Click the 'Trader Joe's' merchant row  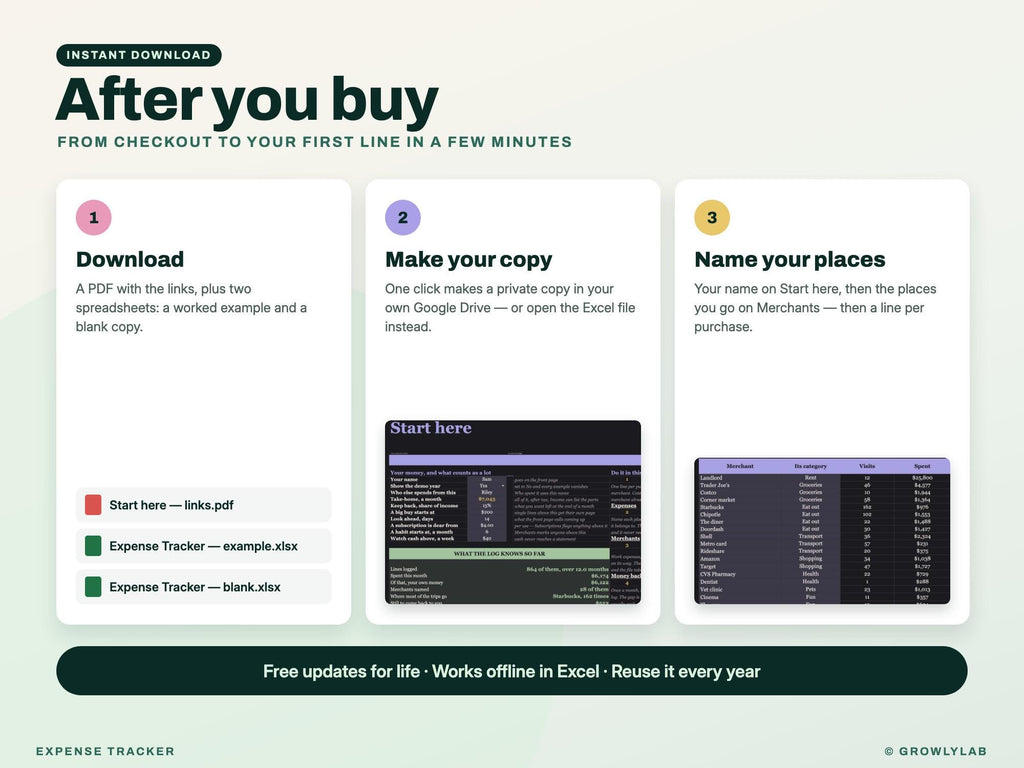tap(822, 485)
